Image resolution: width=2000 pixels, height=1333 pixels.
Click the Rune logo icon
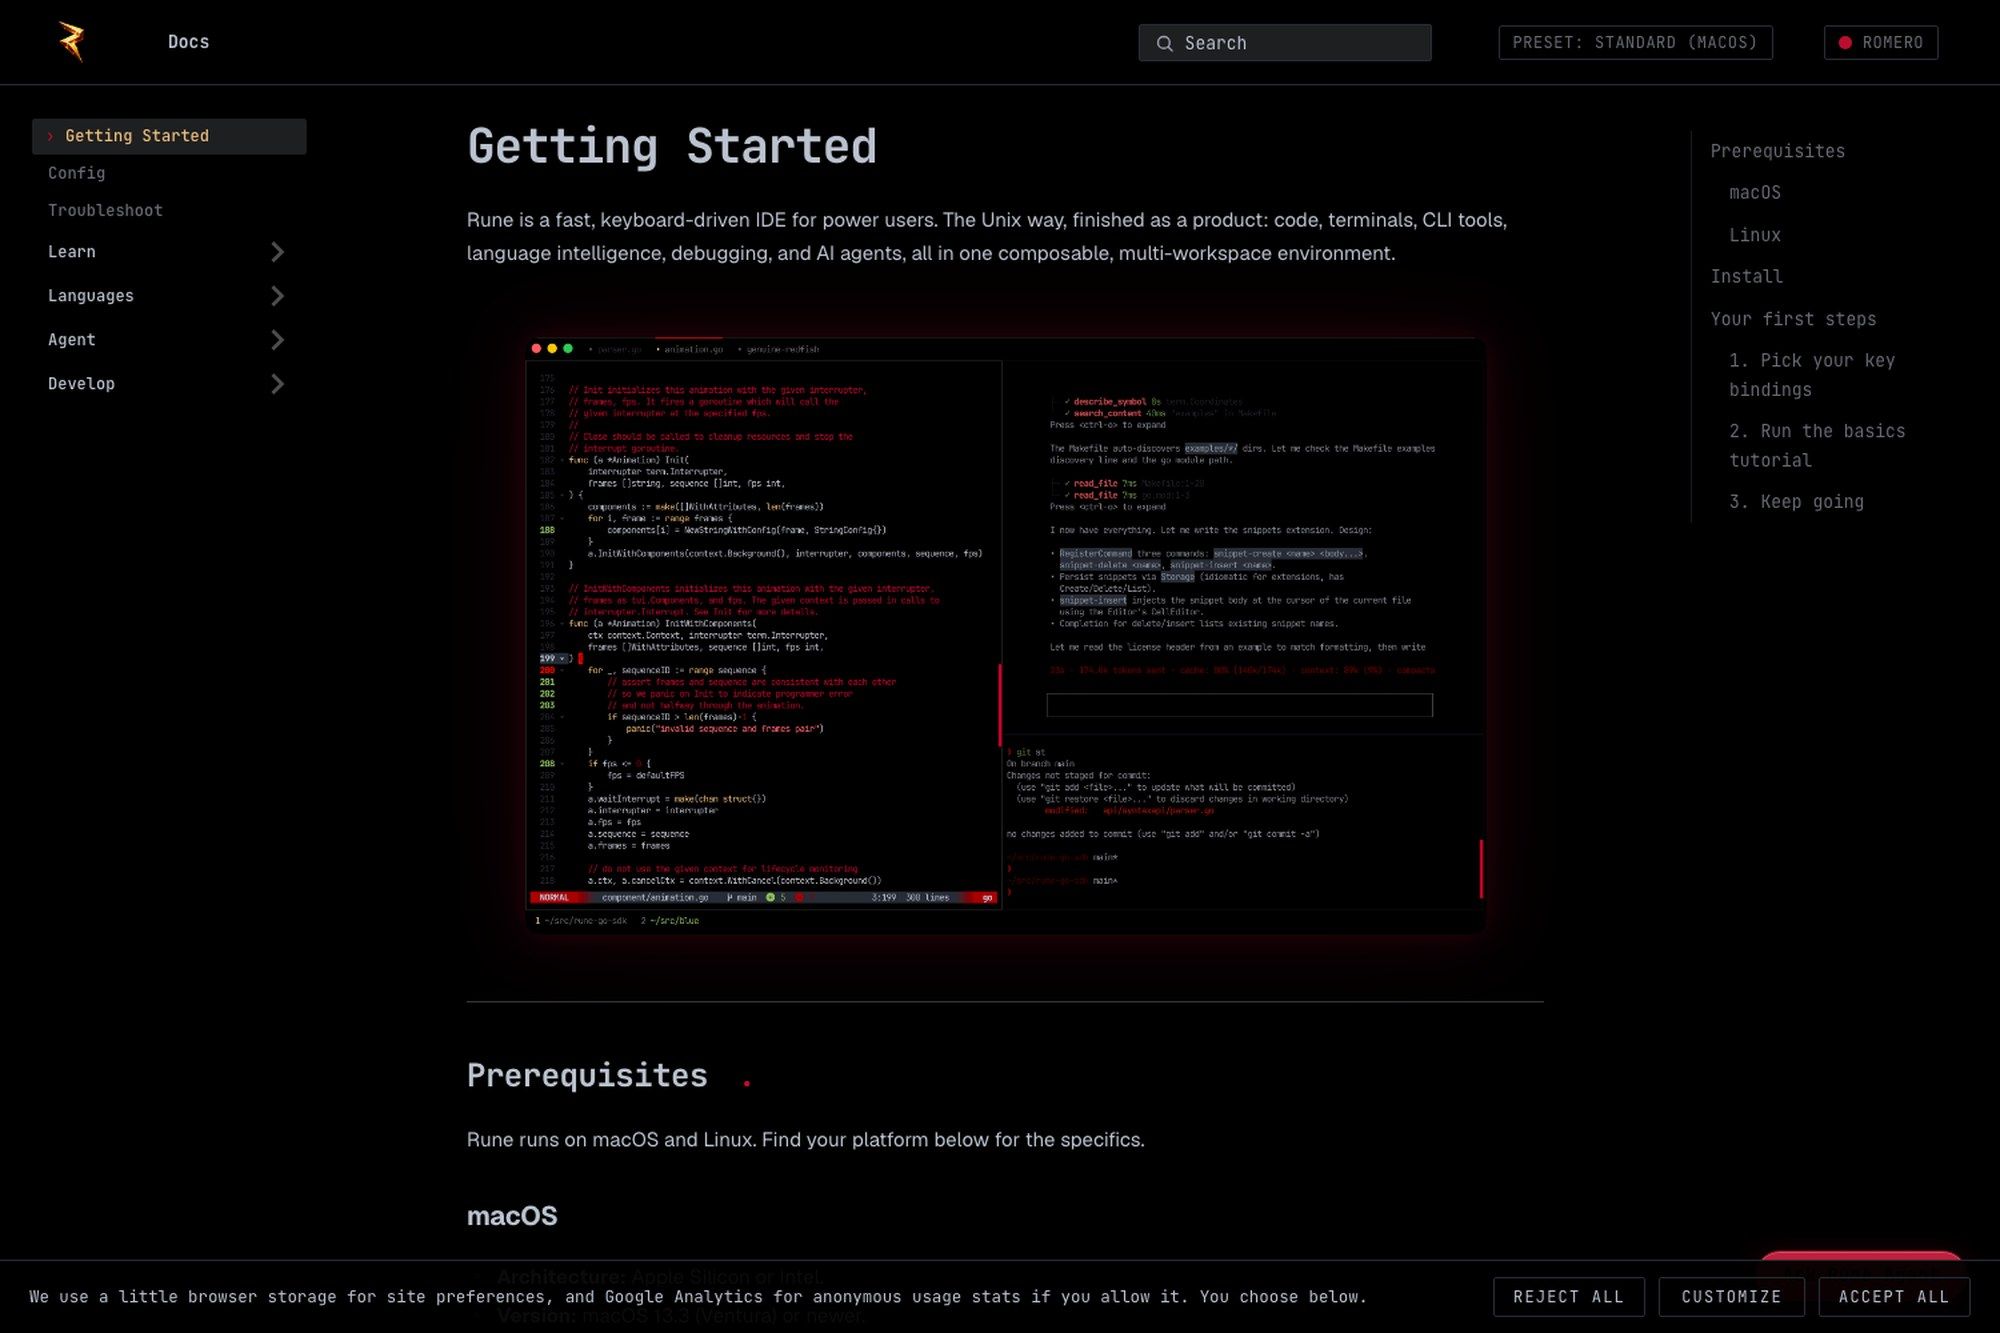pos(72,41)
